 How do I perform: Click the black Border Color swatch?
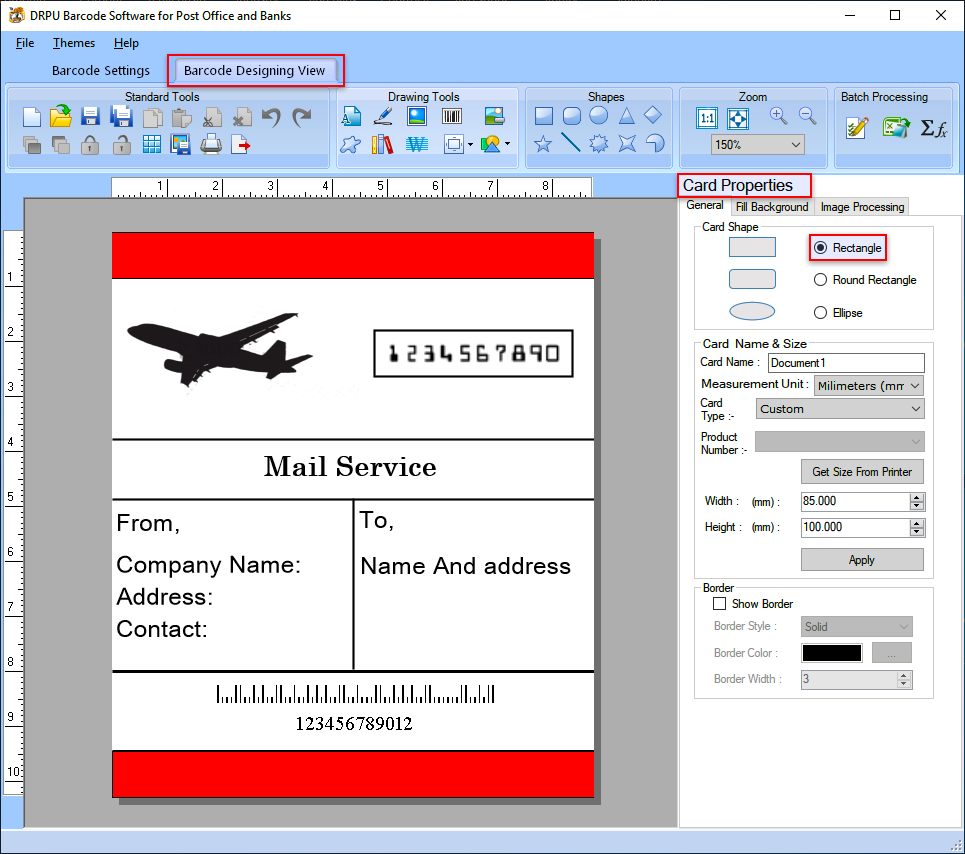[831, 653]
